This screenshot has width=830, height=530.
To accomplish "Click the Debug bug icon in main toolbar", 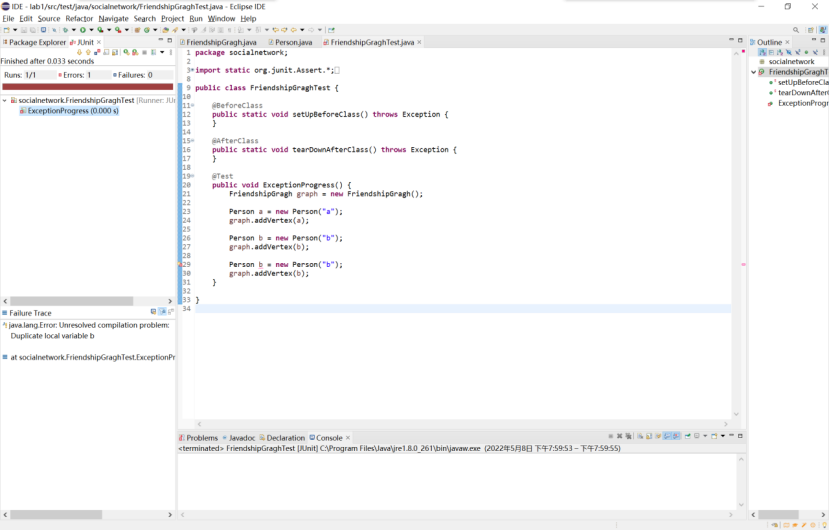I will [x=65, y=30].
